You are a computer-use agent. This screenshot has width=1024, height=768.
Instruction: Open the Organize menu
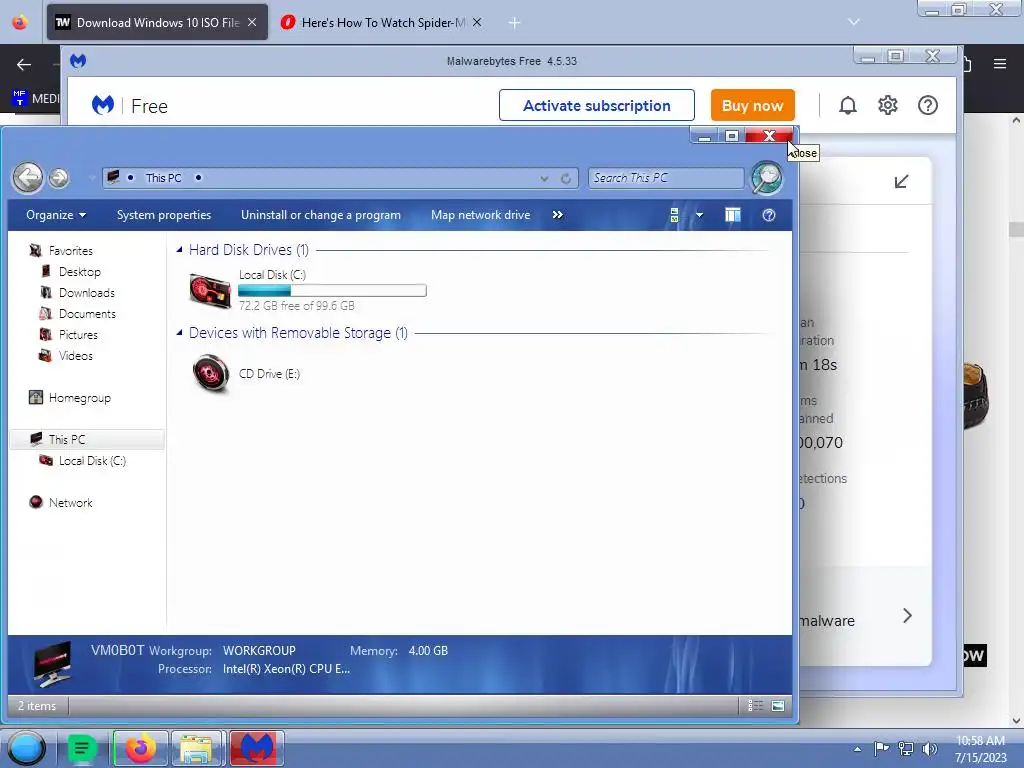click(x=56, y=215)
